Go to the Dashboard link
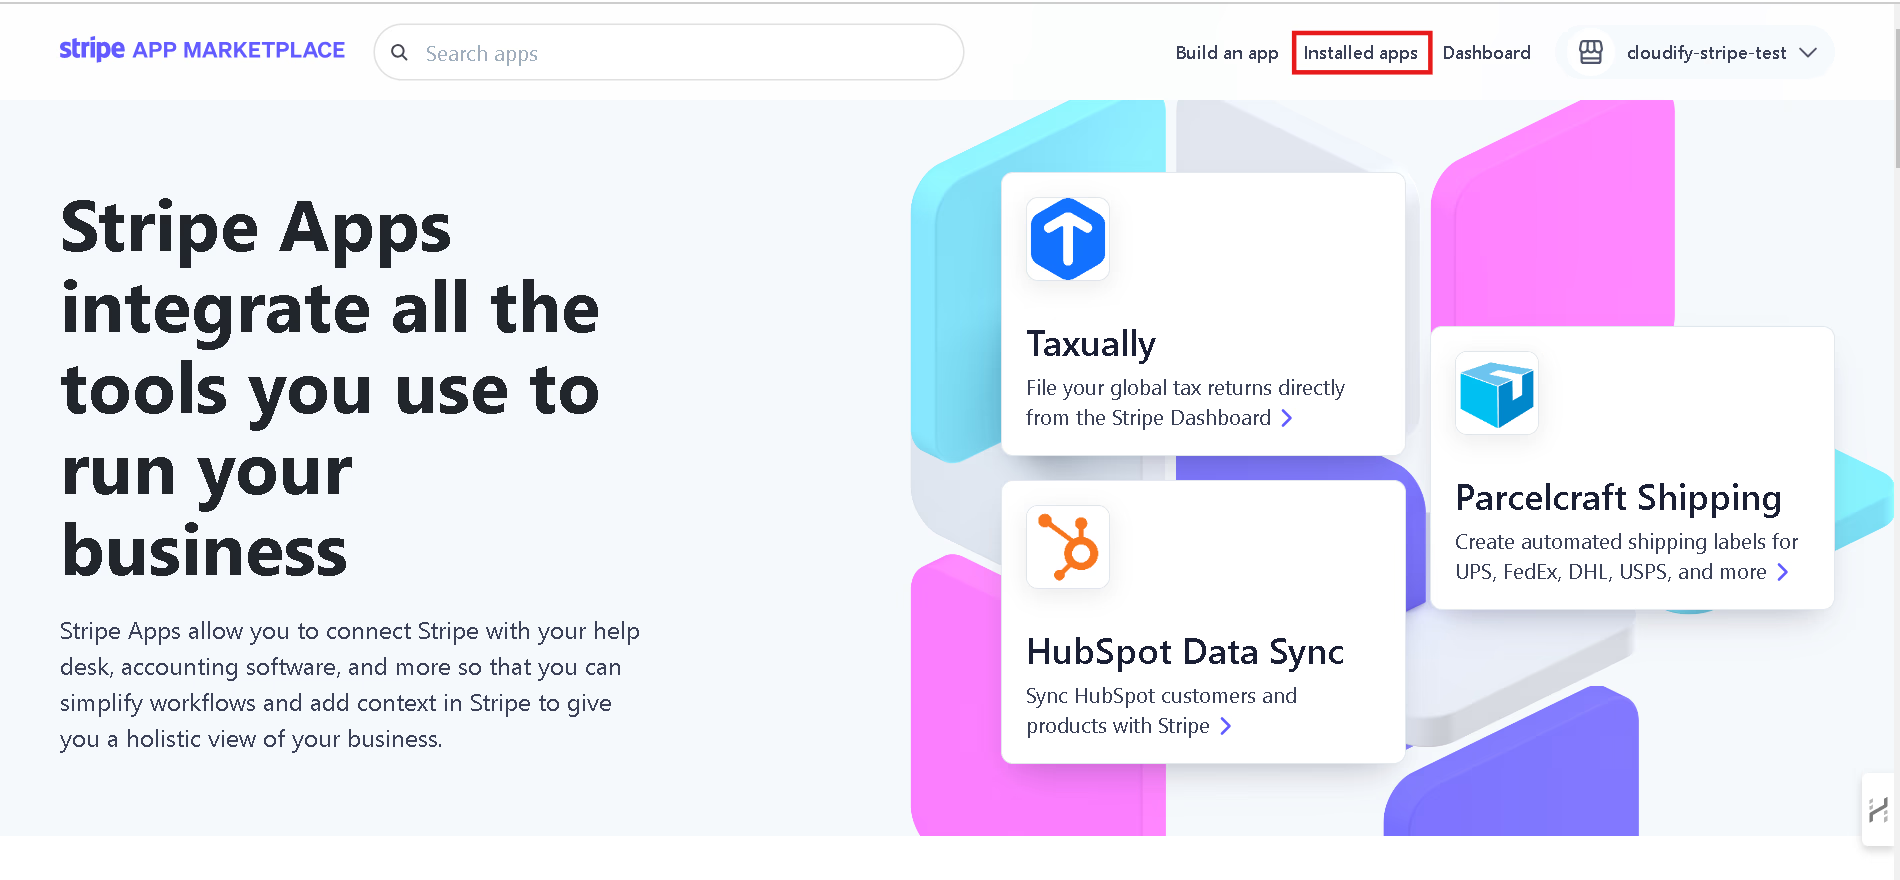 (x=1486, y=53)
